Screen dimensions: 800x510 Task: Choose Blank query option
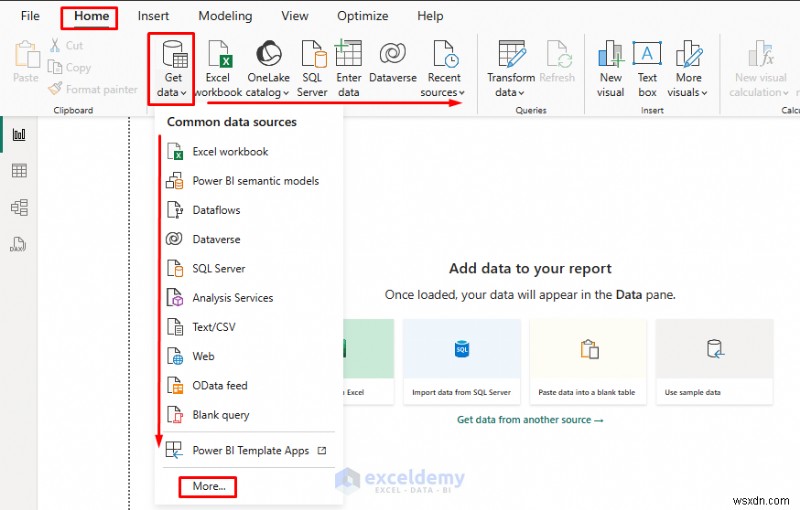(248, 415)
